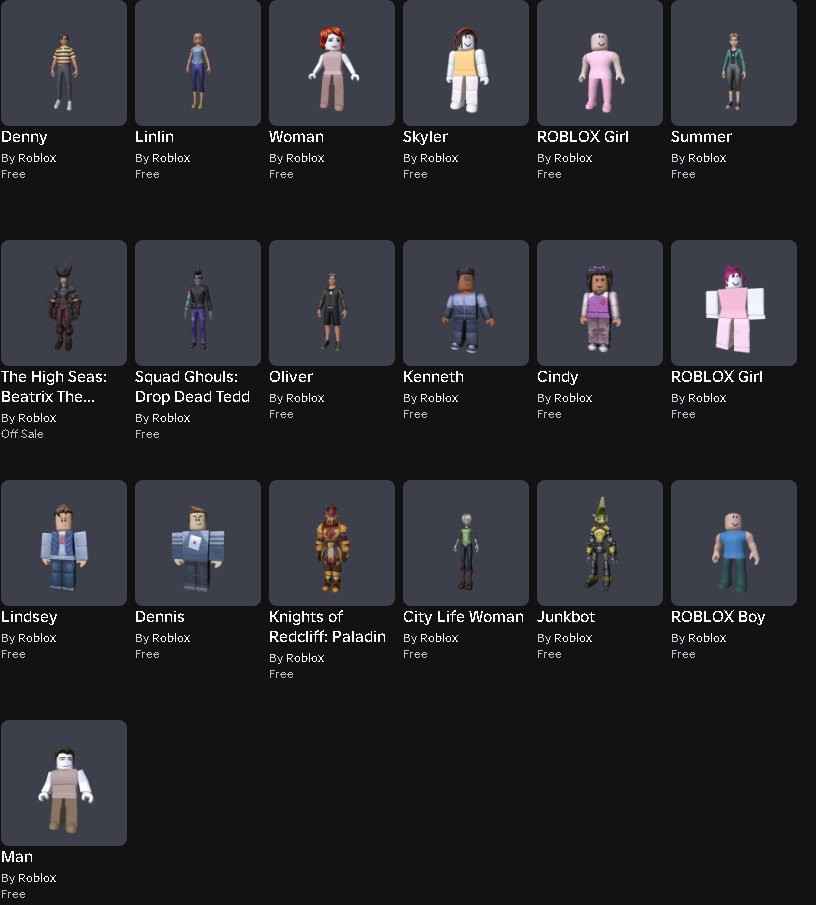Open Beatrix The High Seas avatar thumbnail
This screenshot has height=905, width=816.
click(64, 303)
